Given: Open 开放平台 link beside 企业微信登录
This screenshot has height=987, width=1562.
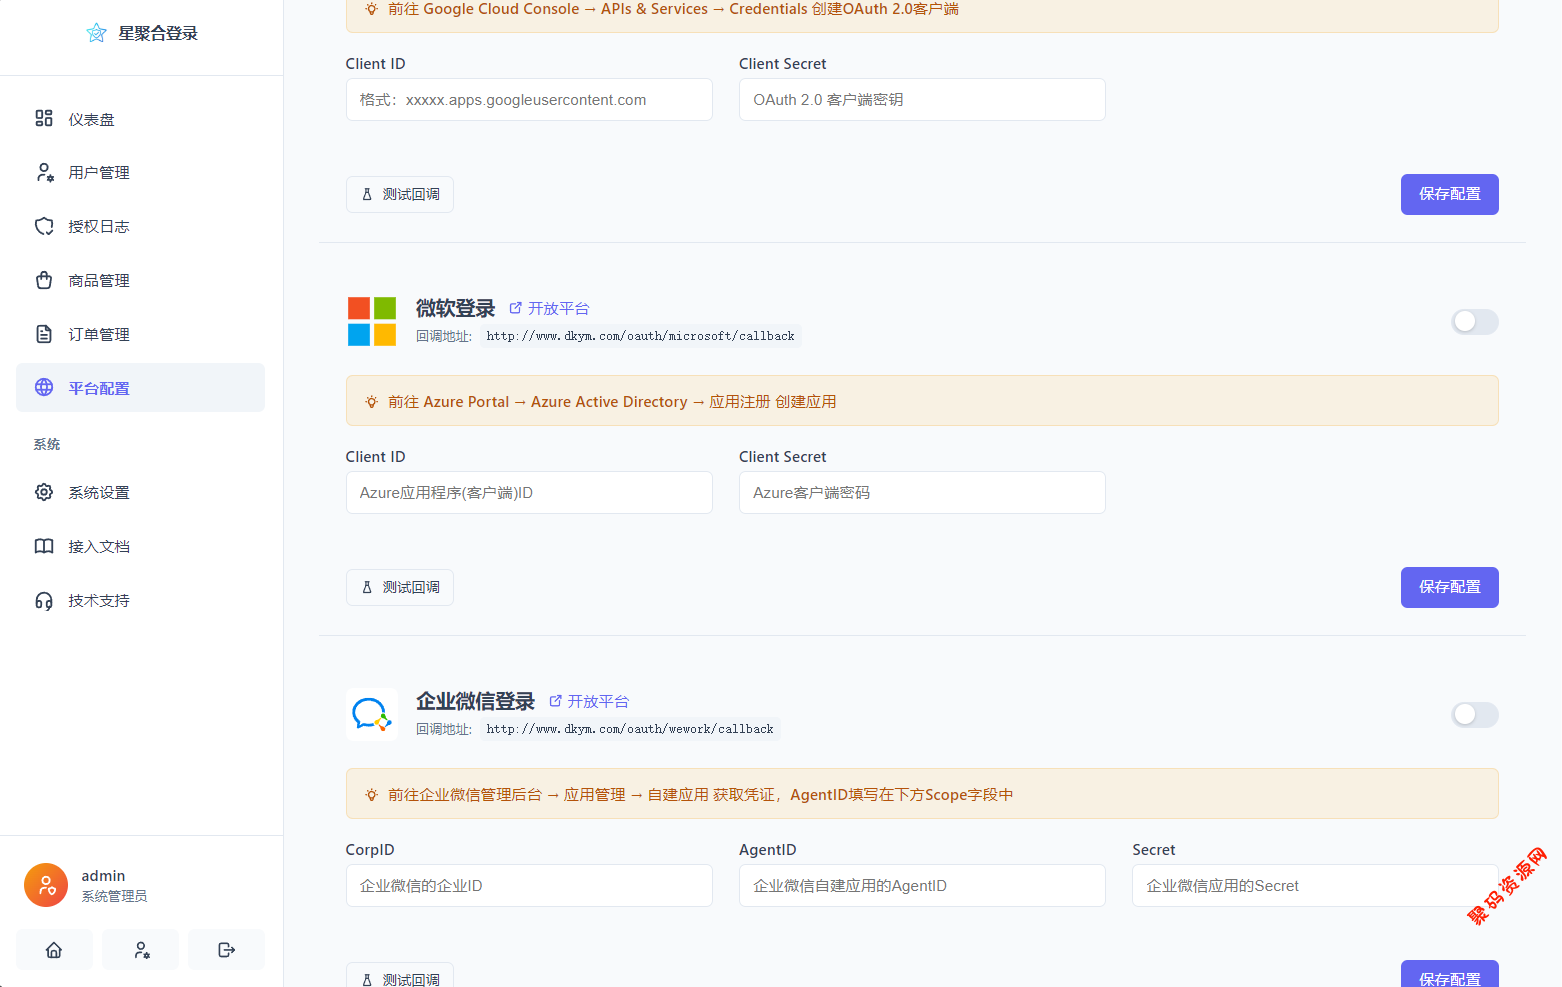Looking at the screenshot, I should (589, 701).
